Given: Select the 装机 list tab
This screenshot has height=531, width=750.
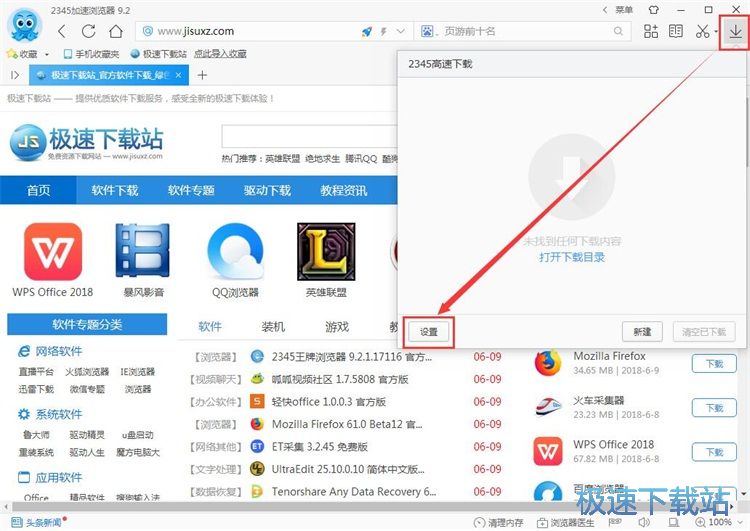Looking at the screenshot, I should pyautogui.click(x=273, y=327).
